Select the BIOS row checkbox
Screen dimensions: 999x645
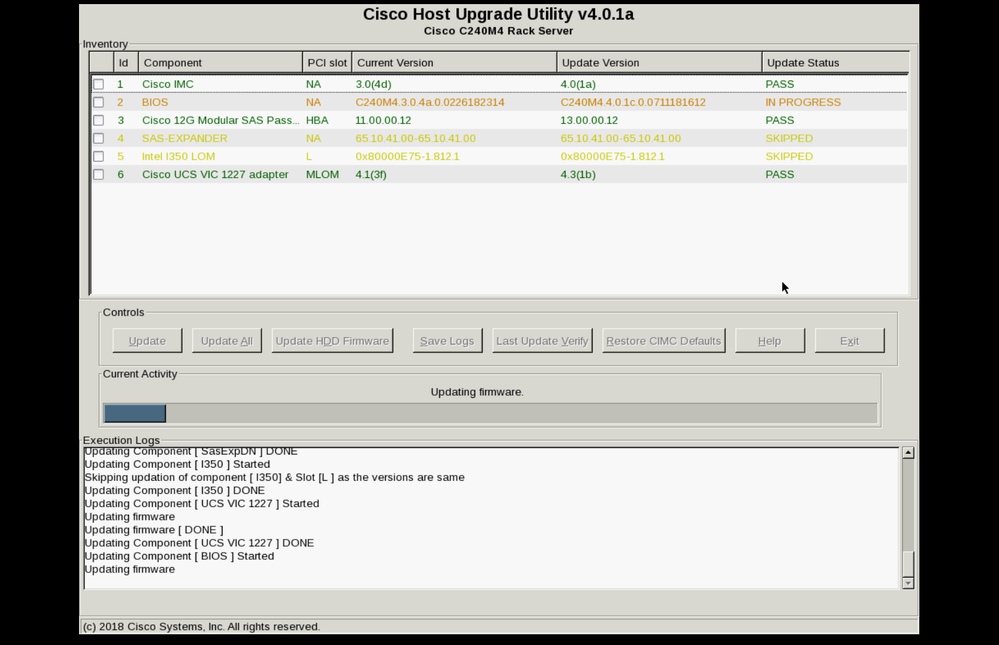click(98, 102)
